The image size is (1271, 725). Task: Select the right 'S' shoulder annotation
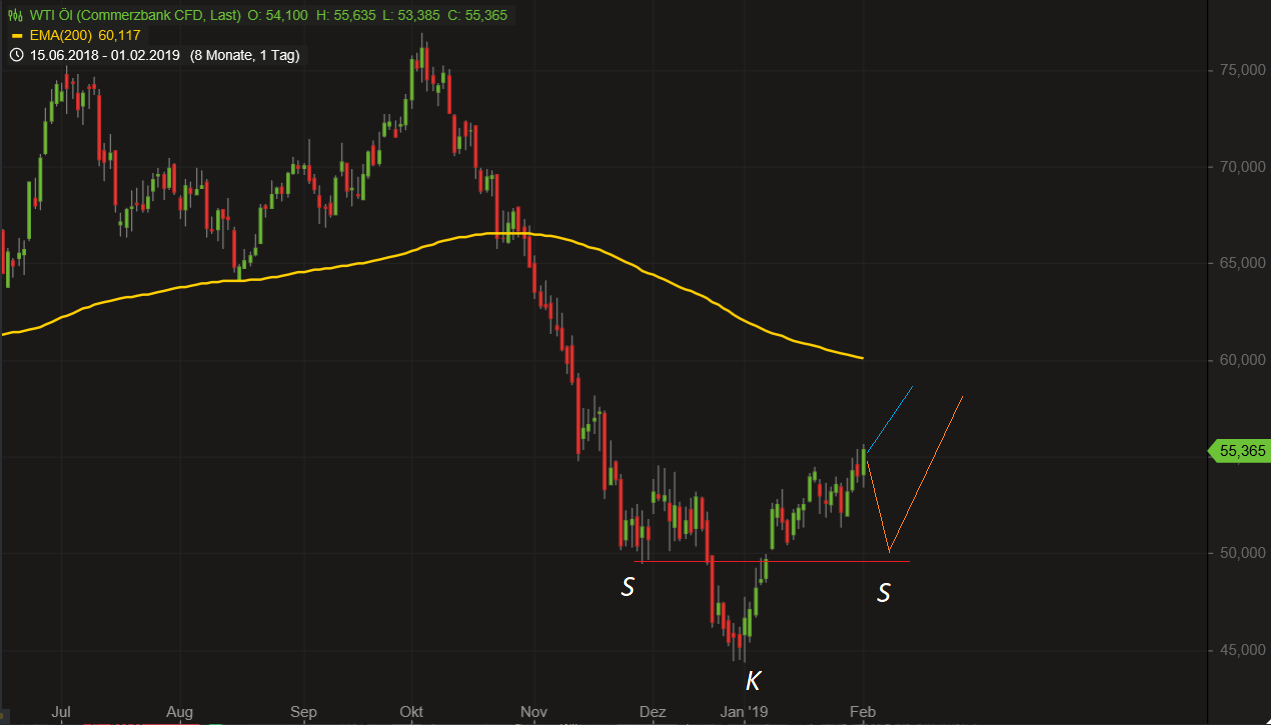(x=883, y=593)
